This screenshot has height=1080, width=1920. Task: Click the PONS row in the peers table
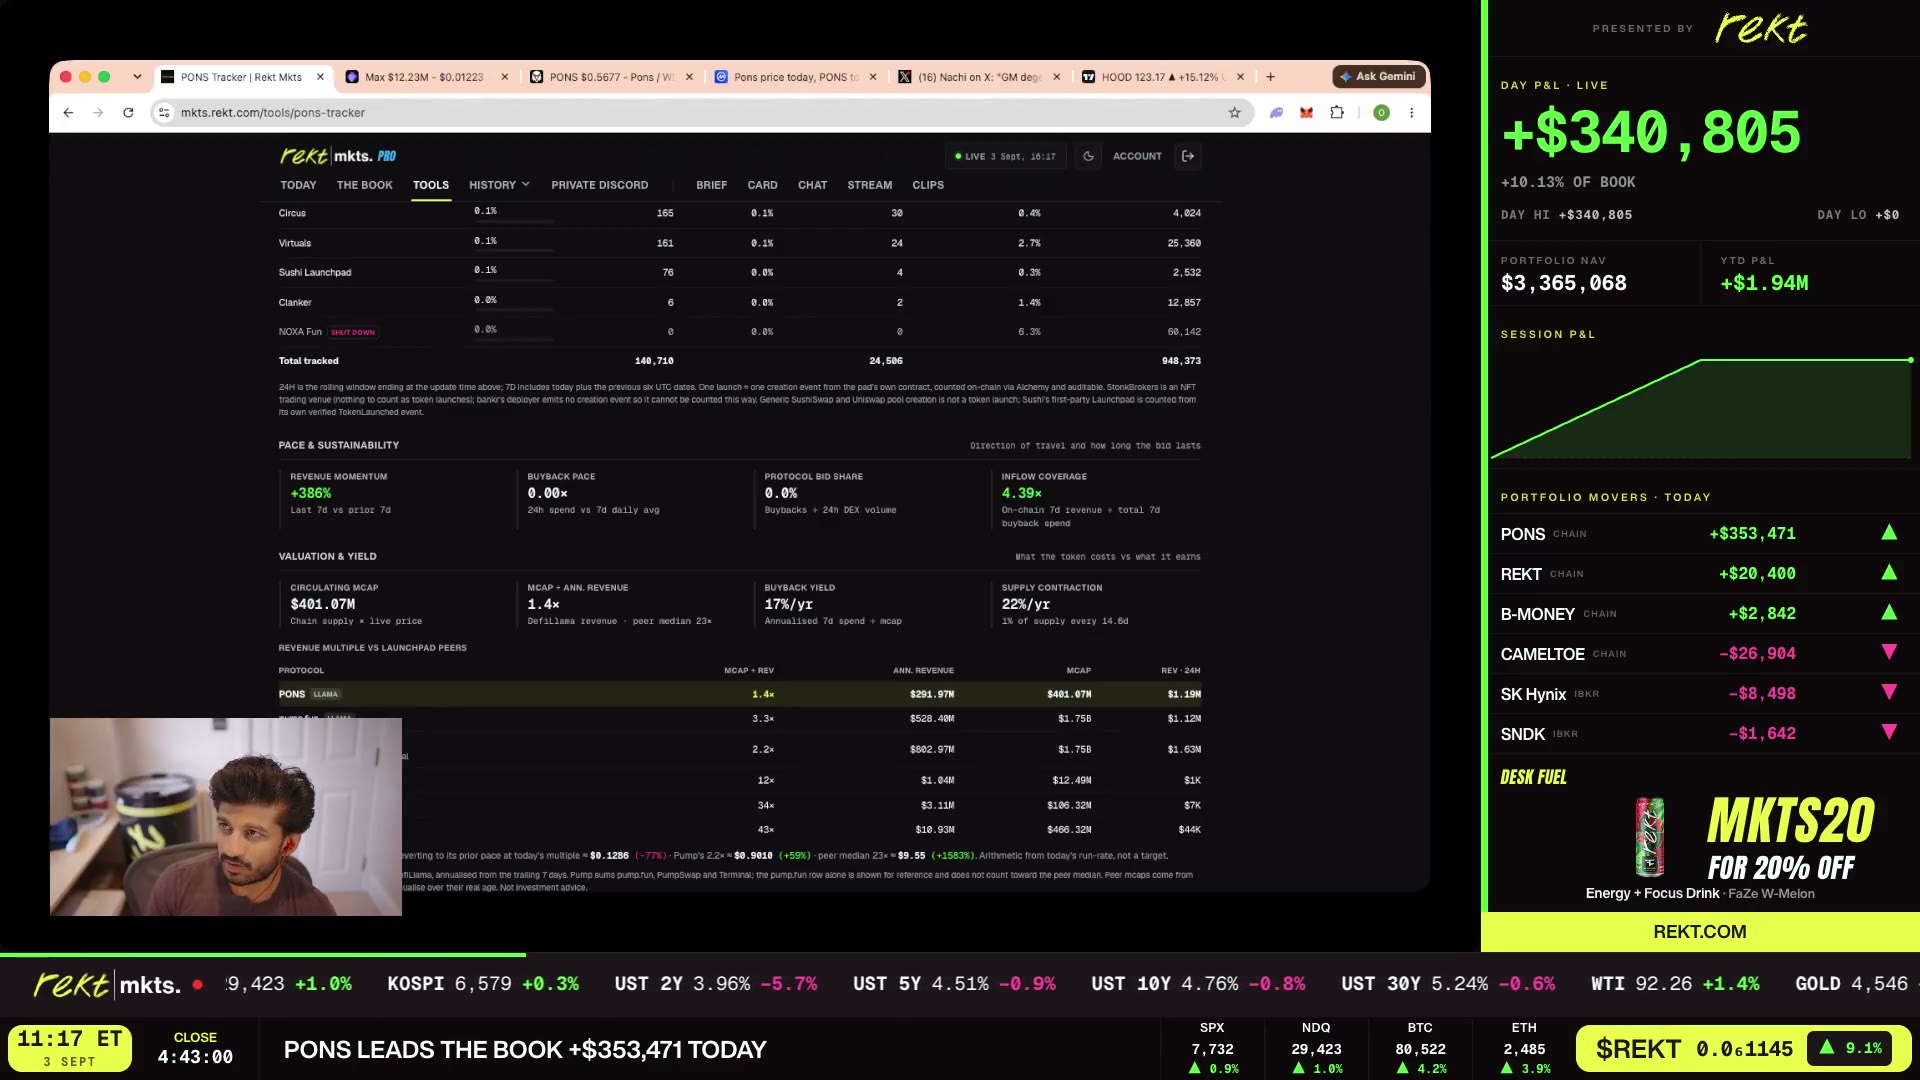tap(739, 694)
